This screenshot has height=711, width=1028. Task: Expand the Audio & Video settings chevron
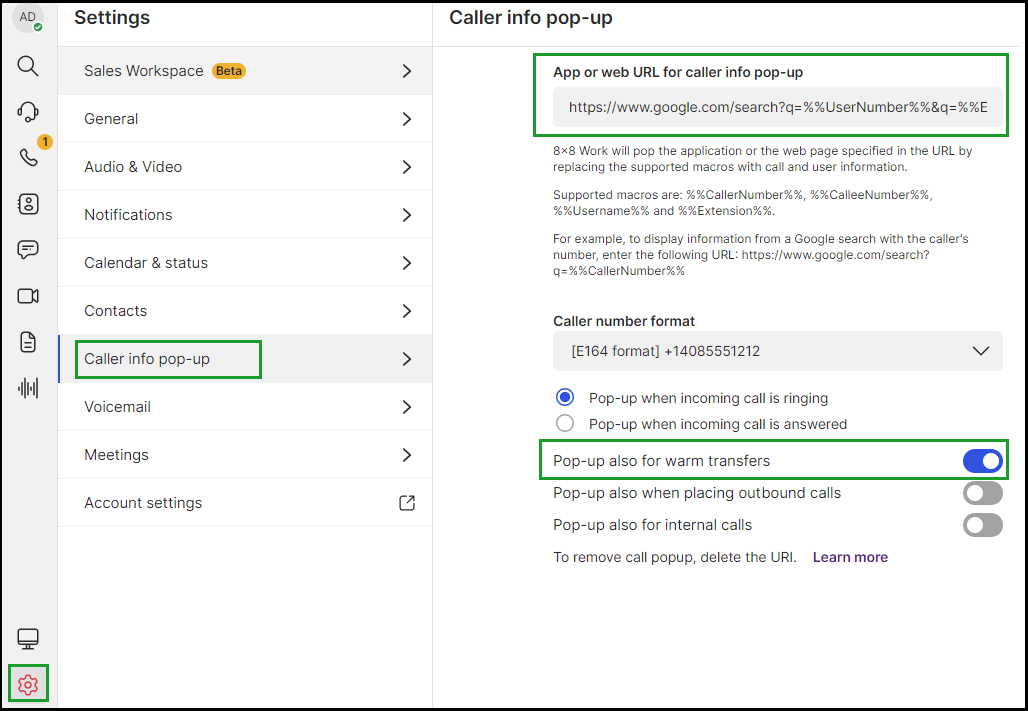tap(406, 167)
